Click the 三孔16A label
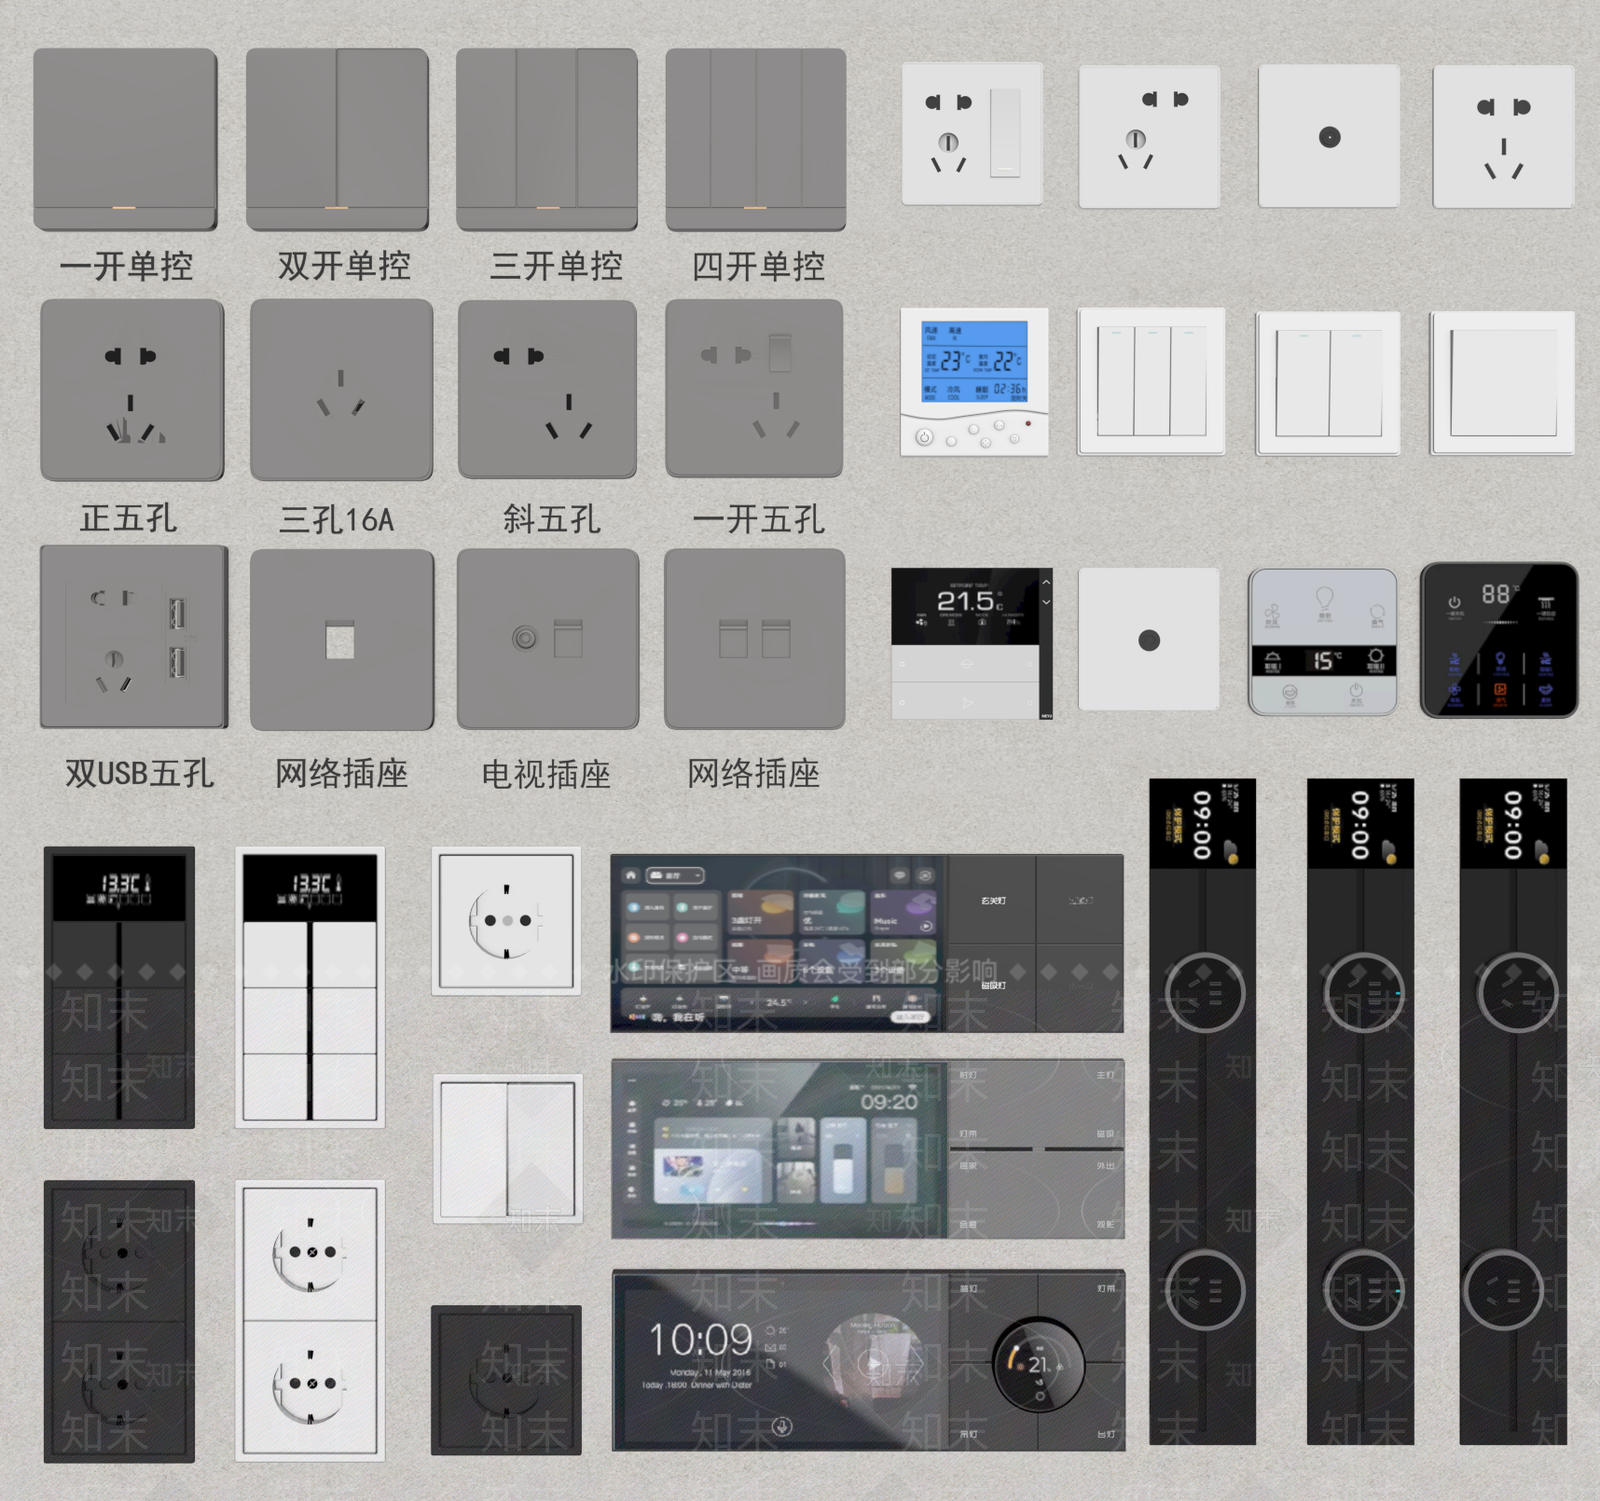The width and height of the screenshot is (1600, 1501). tap(336, 519)
